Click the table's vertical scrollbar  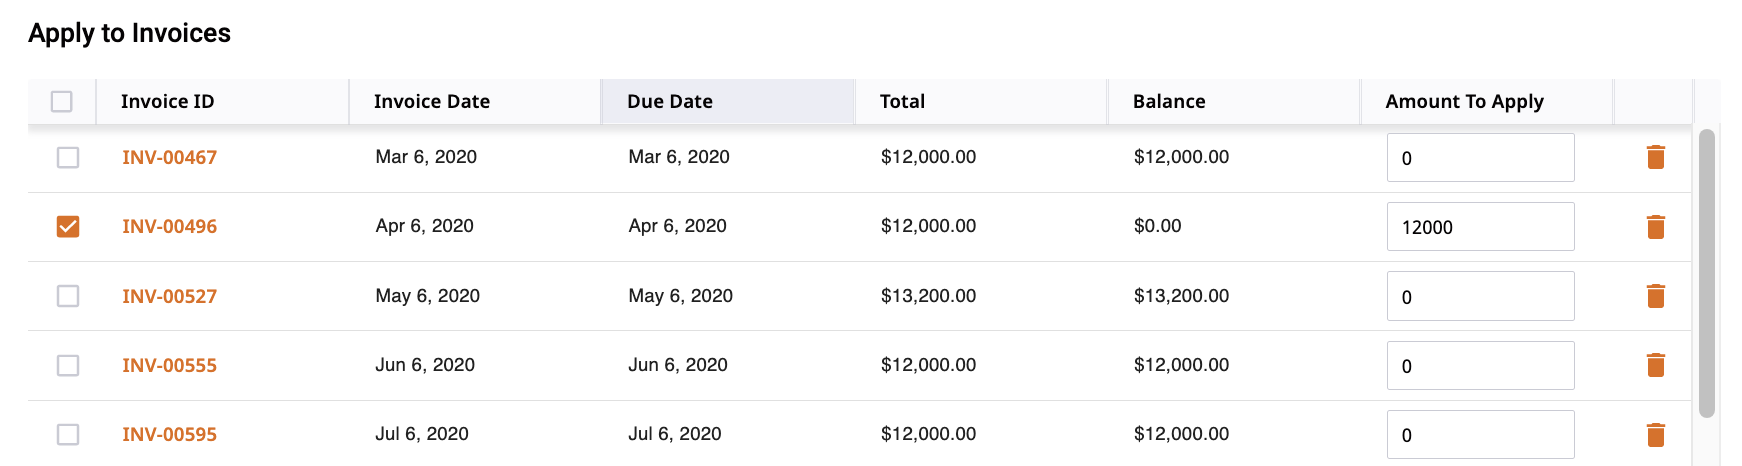[x=1707, y=273]
